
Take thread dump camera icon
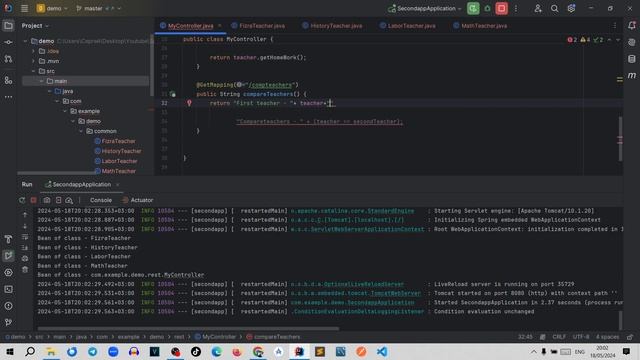pyautogui.click(x=47, y=200)
